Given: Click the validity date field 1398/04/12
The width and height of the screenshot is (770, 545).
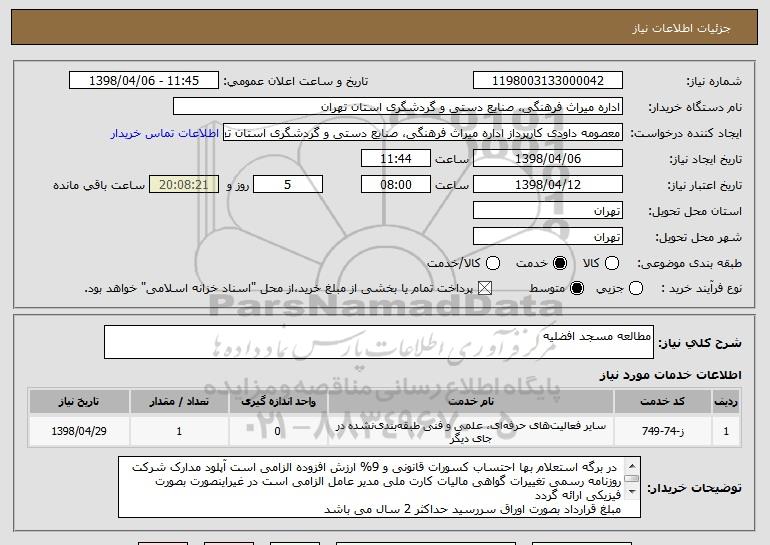Looking at the screenshot, I should point(548,185).
